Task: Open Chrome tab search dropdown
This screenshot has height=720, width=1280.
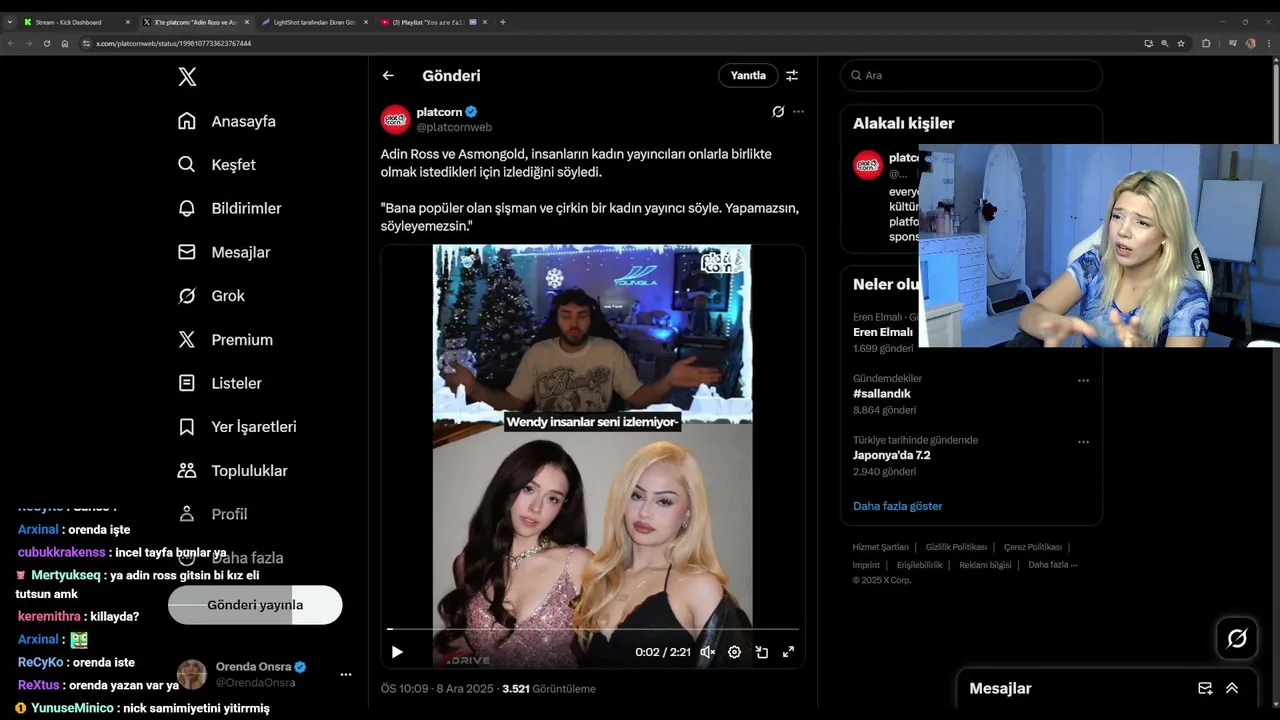Action: tap(10, 22)
